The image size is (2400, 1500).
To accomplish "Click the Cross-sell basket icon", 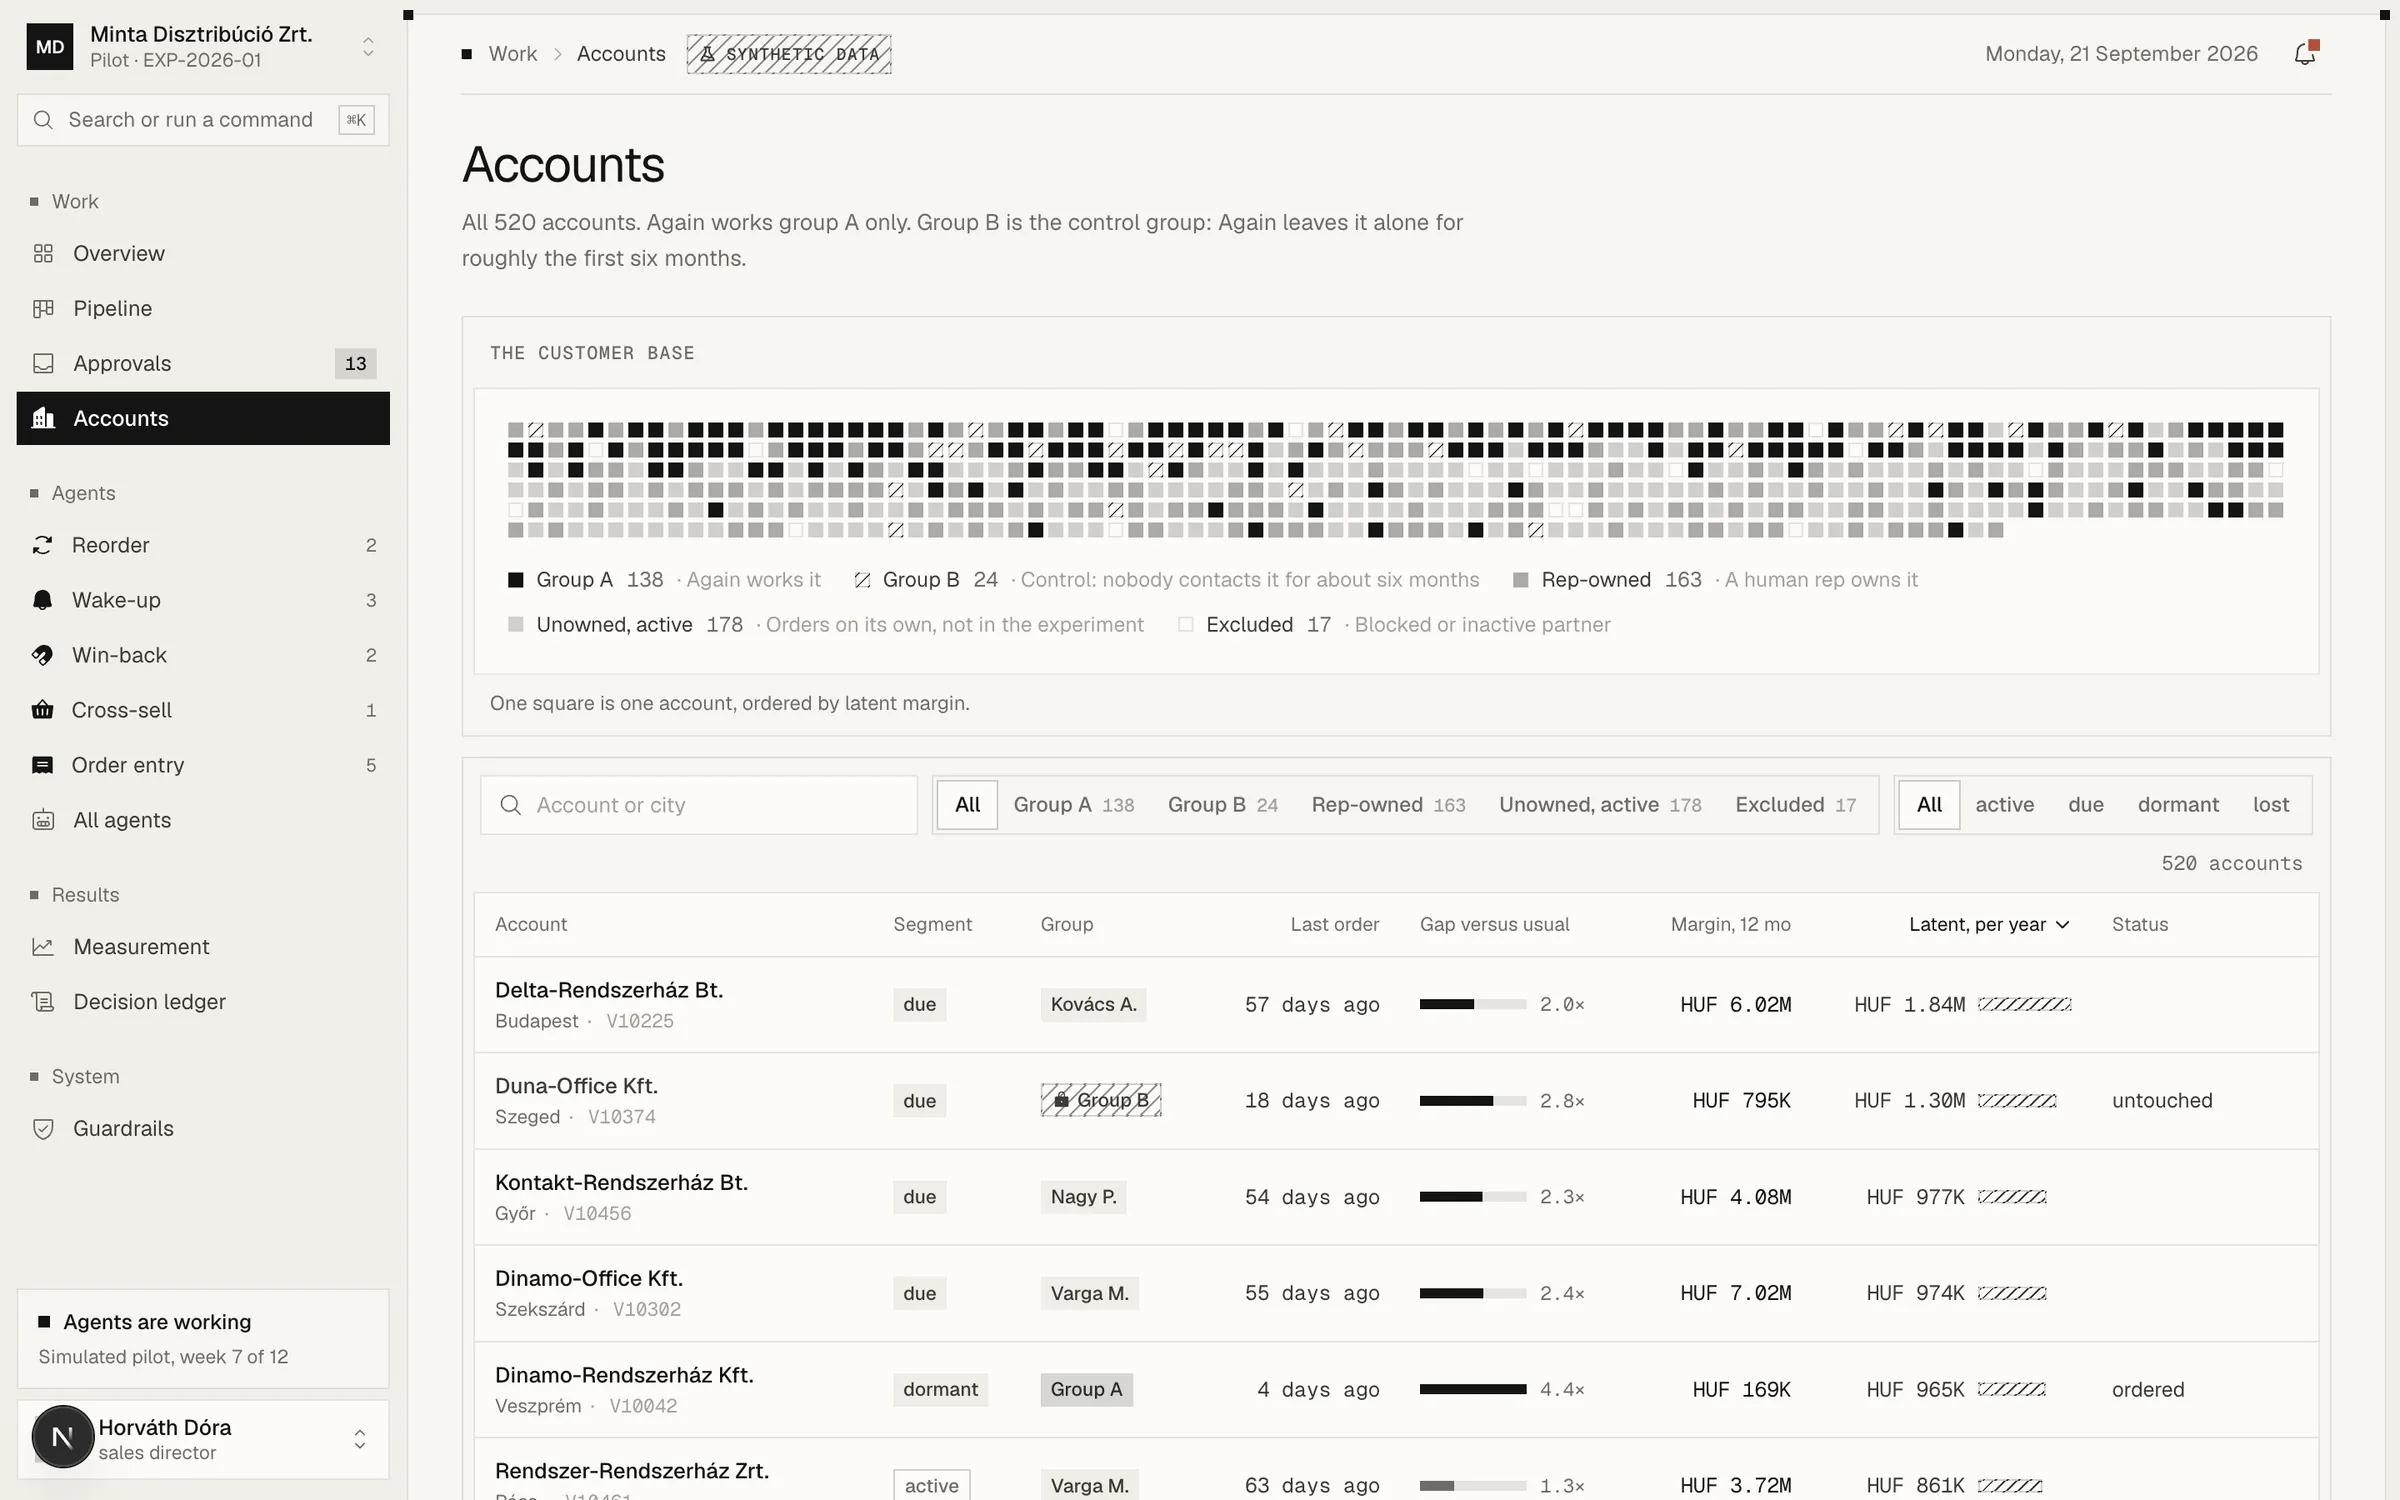I will 42,710.
